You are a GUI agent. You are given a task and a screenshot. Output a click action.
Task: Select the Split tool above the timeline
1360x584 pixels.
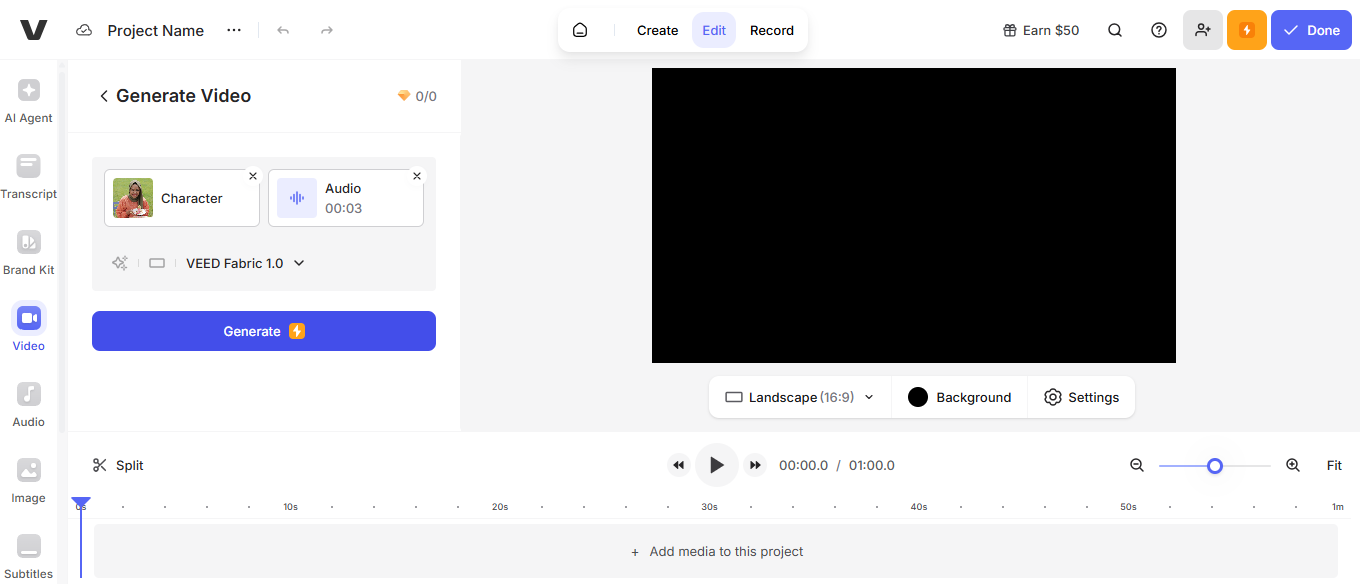coord(117,465)
